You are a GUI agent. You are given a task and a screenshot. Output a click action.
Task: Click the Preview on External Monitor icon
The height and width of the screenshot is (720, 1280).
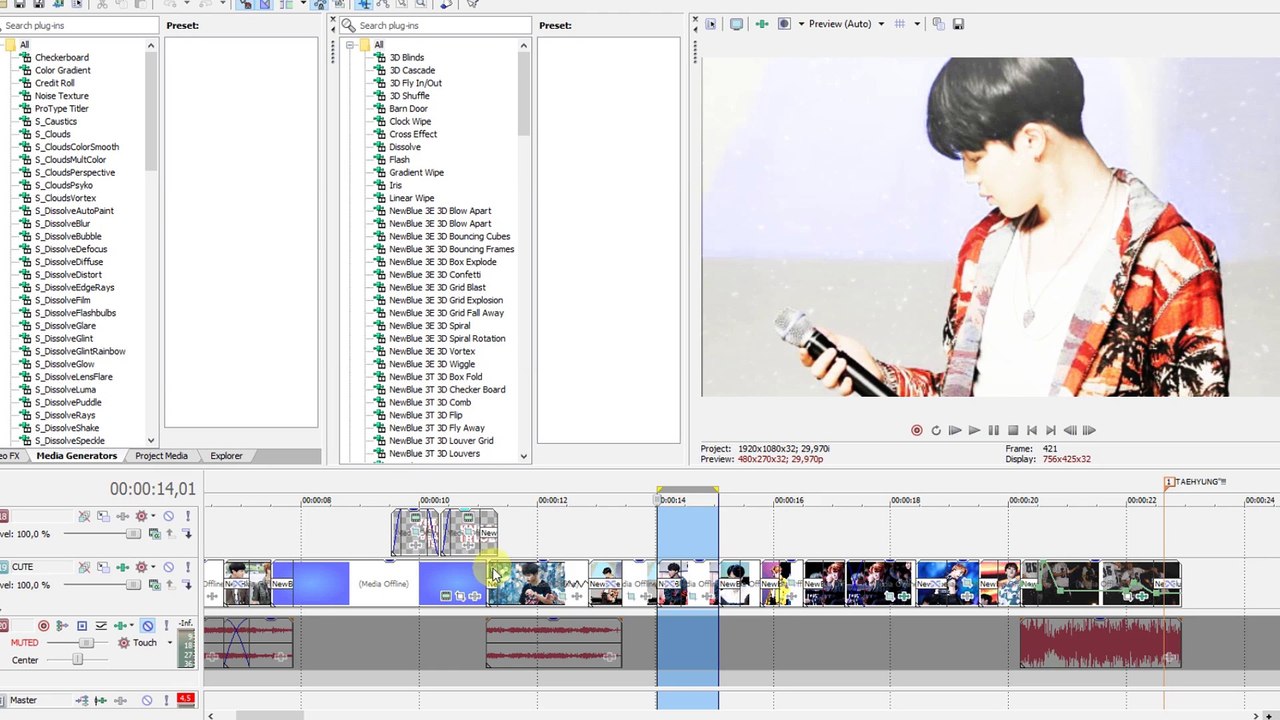pyautogui.click(x=736, y=24)
